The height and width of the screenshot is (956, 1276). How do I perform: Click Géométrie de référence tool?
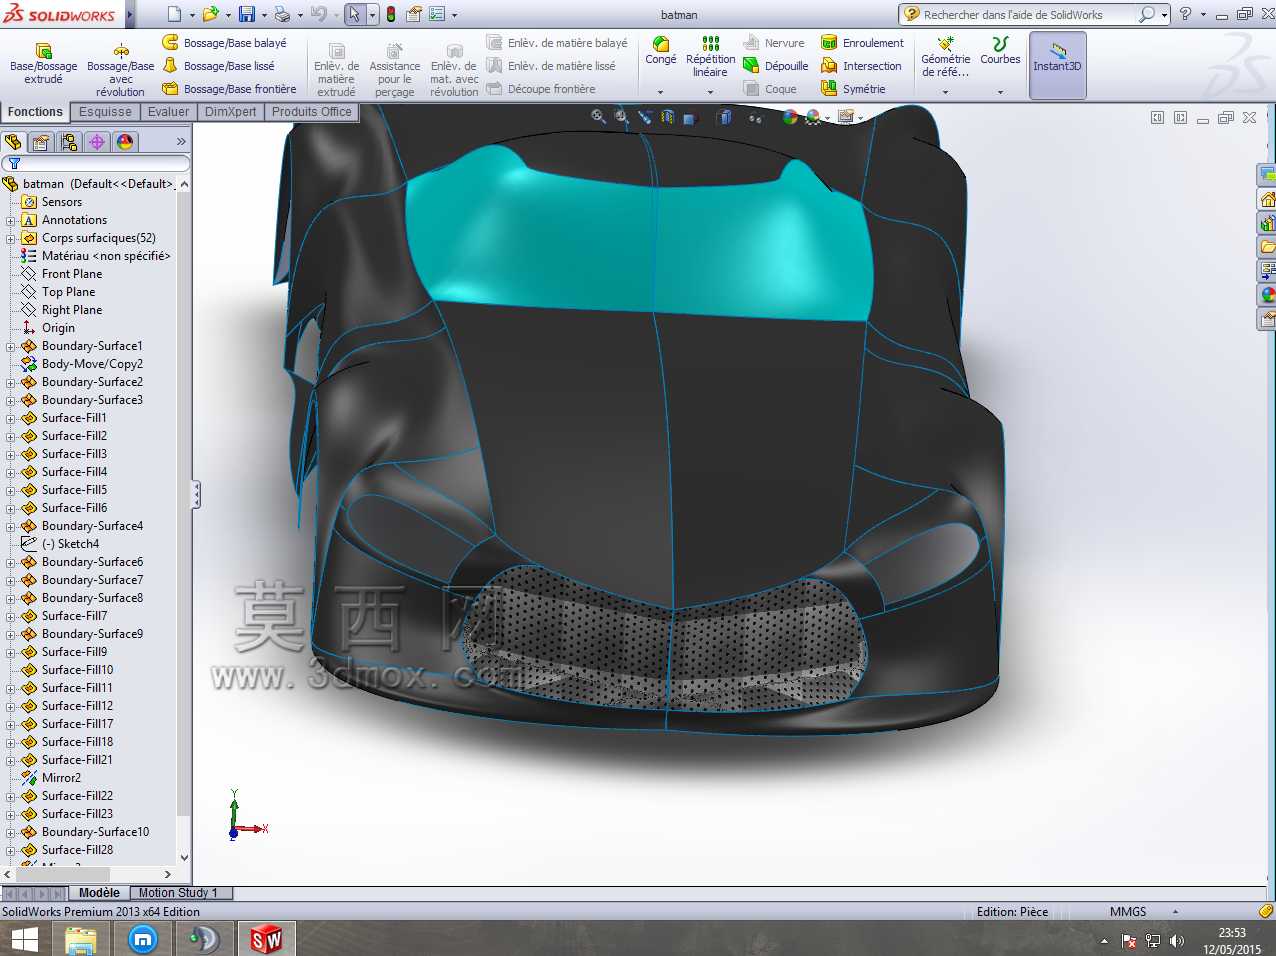tap(945, 57)
